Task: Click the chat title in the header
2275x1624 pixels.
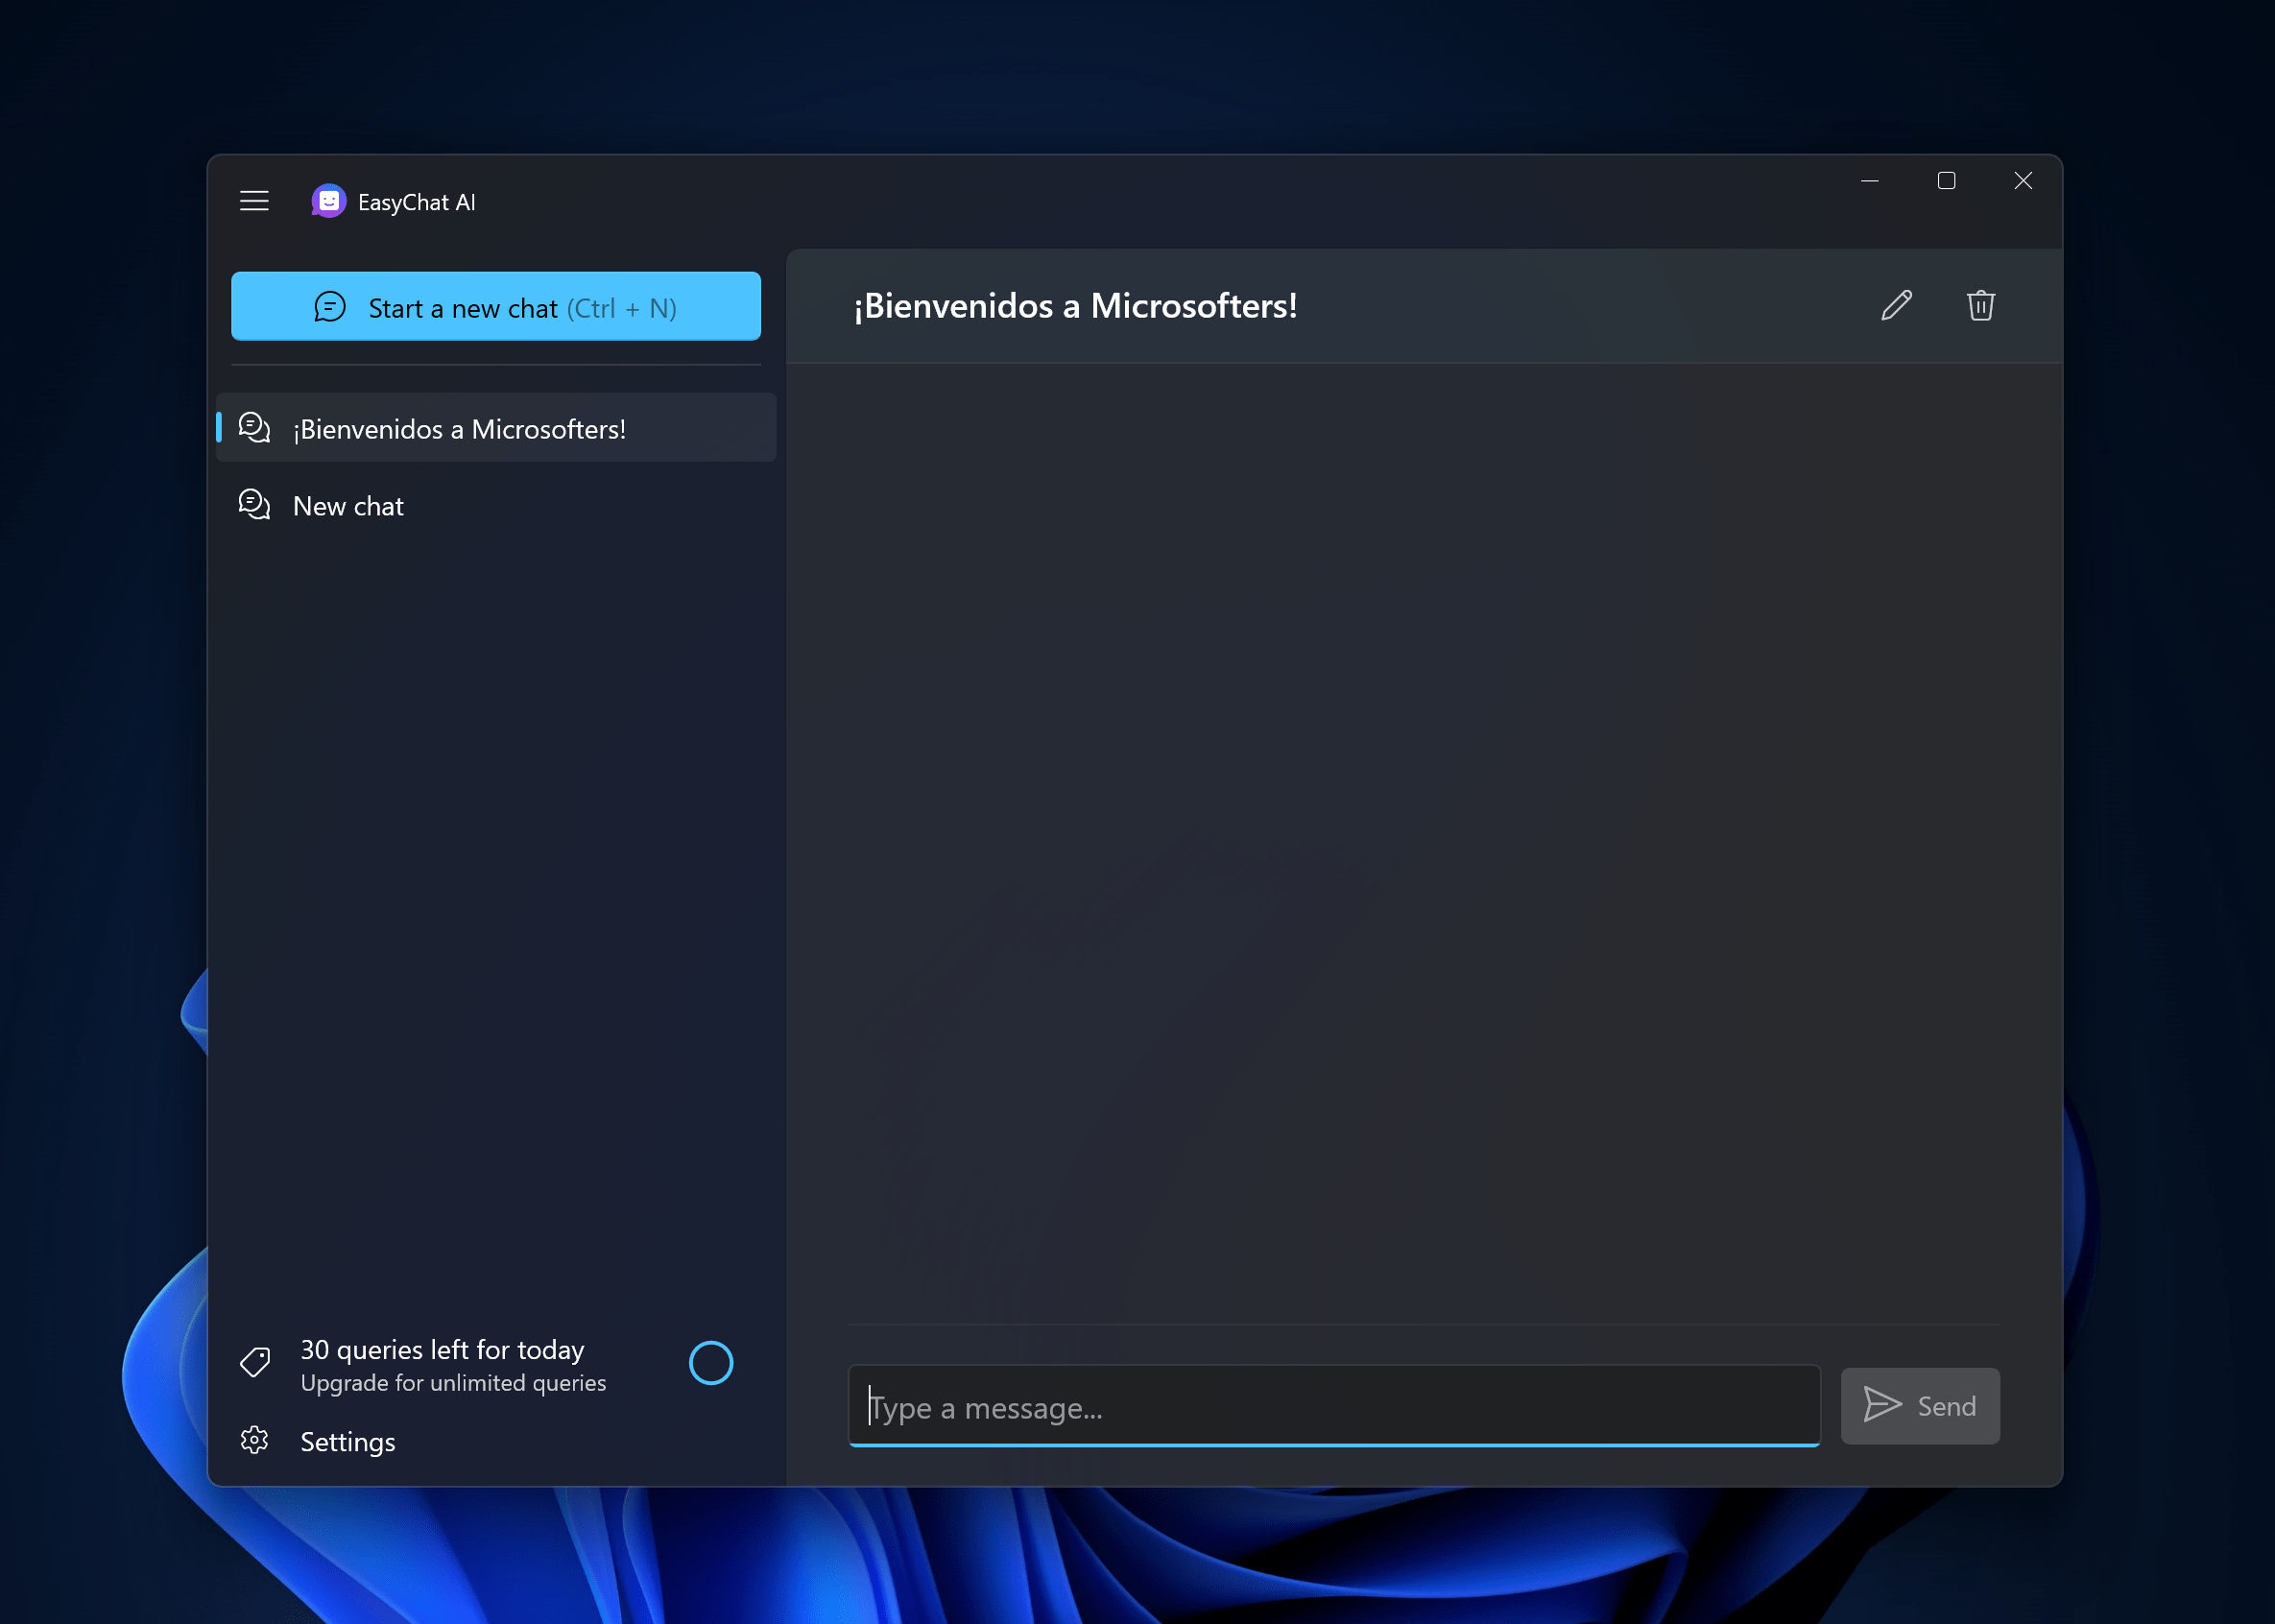Action: (1075, 305)
